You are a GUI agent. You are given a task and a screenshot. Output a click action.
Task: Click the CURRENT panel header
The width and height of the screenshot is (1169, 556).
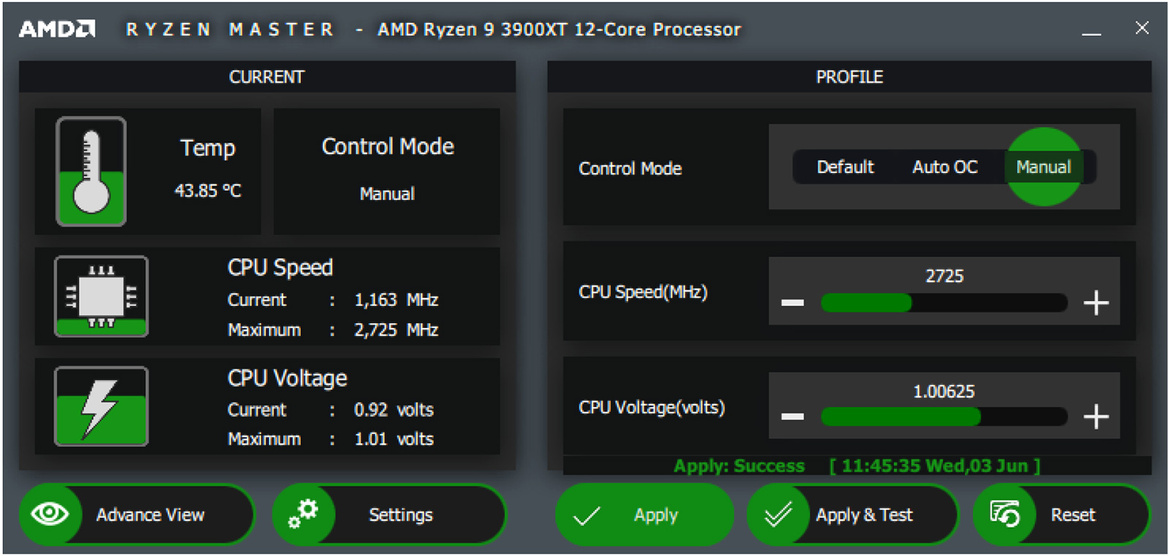267,77
